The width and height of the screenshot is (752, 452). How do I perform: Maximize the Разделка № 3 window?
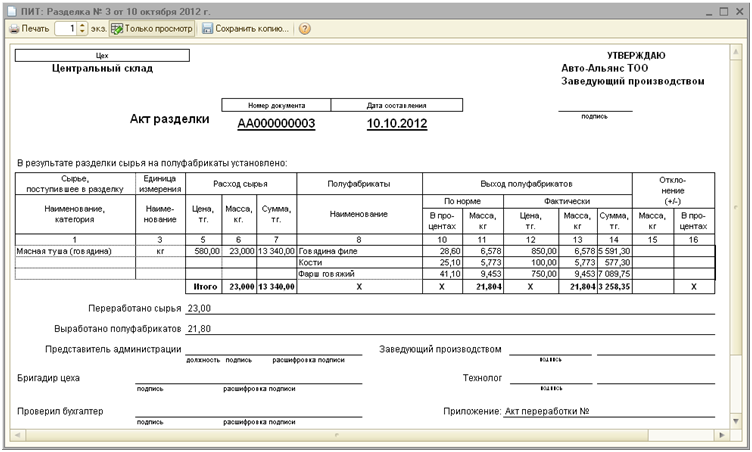point(723,9)
